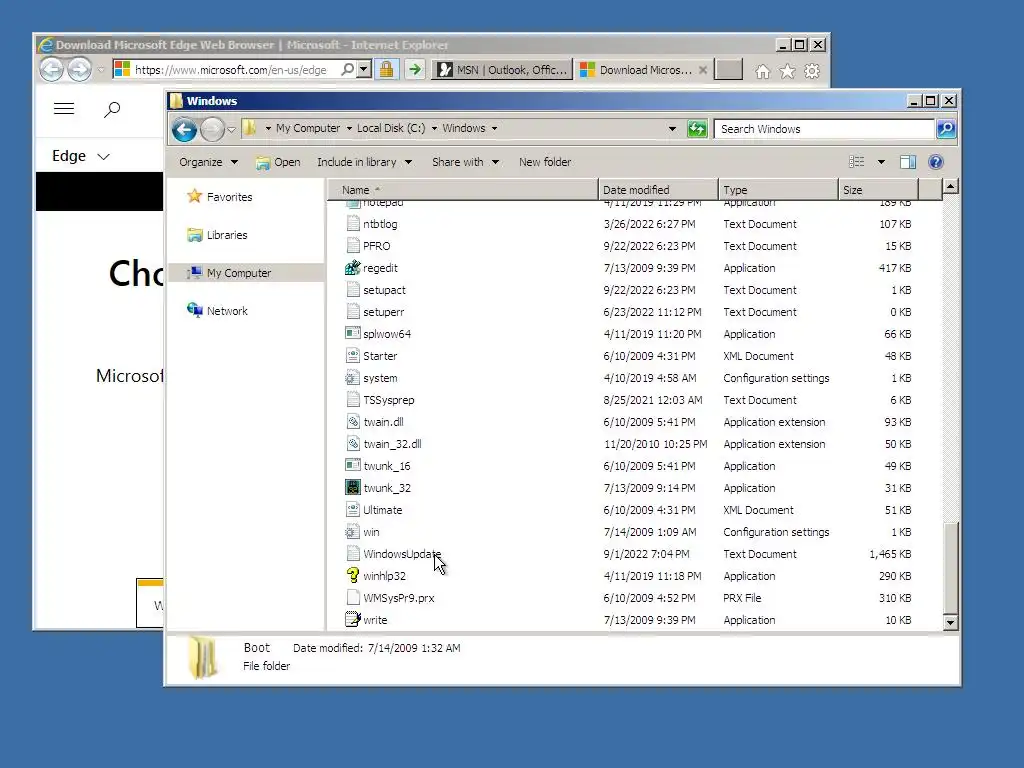The image size is (1024, 768).
Task: Sort files by the Type column
Action: 778,189
